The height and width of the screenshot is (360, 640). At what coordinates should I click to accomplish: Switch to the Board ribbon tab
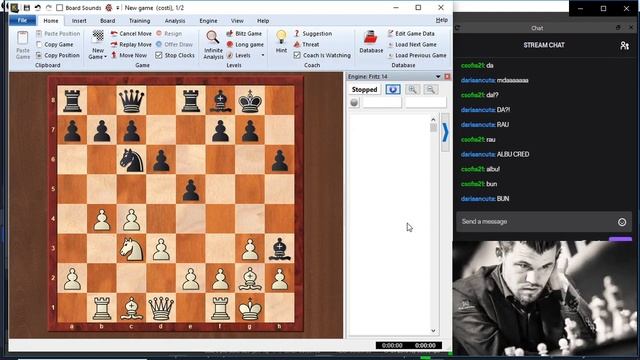click(x=107, y=21)
